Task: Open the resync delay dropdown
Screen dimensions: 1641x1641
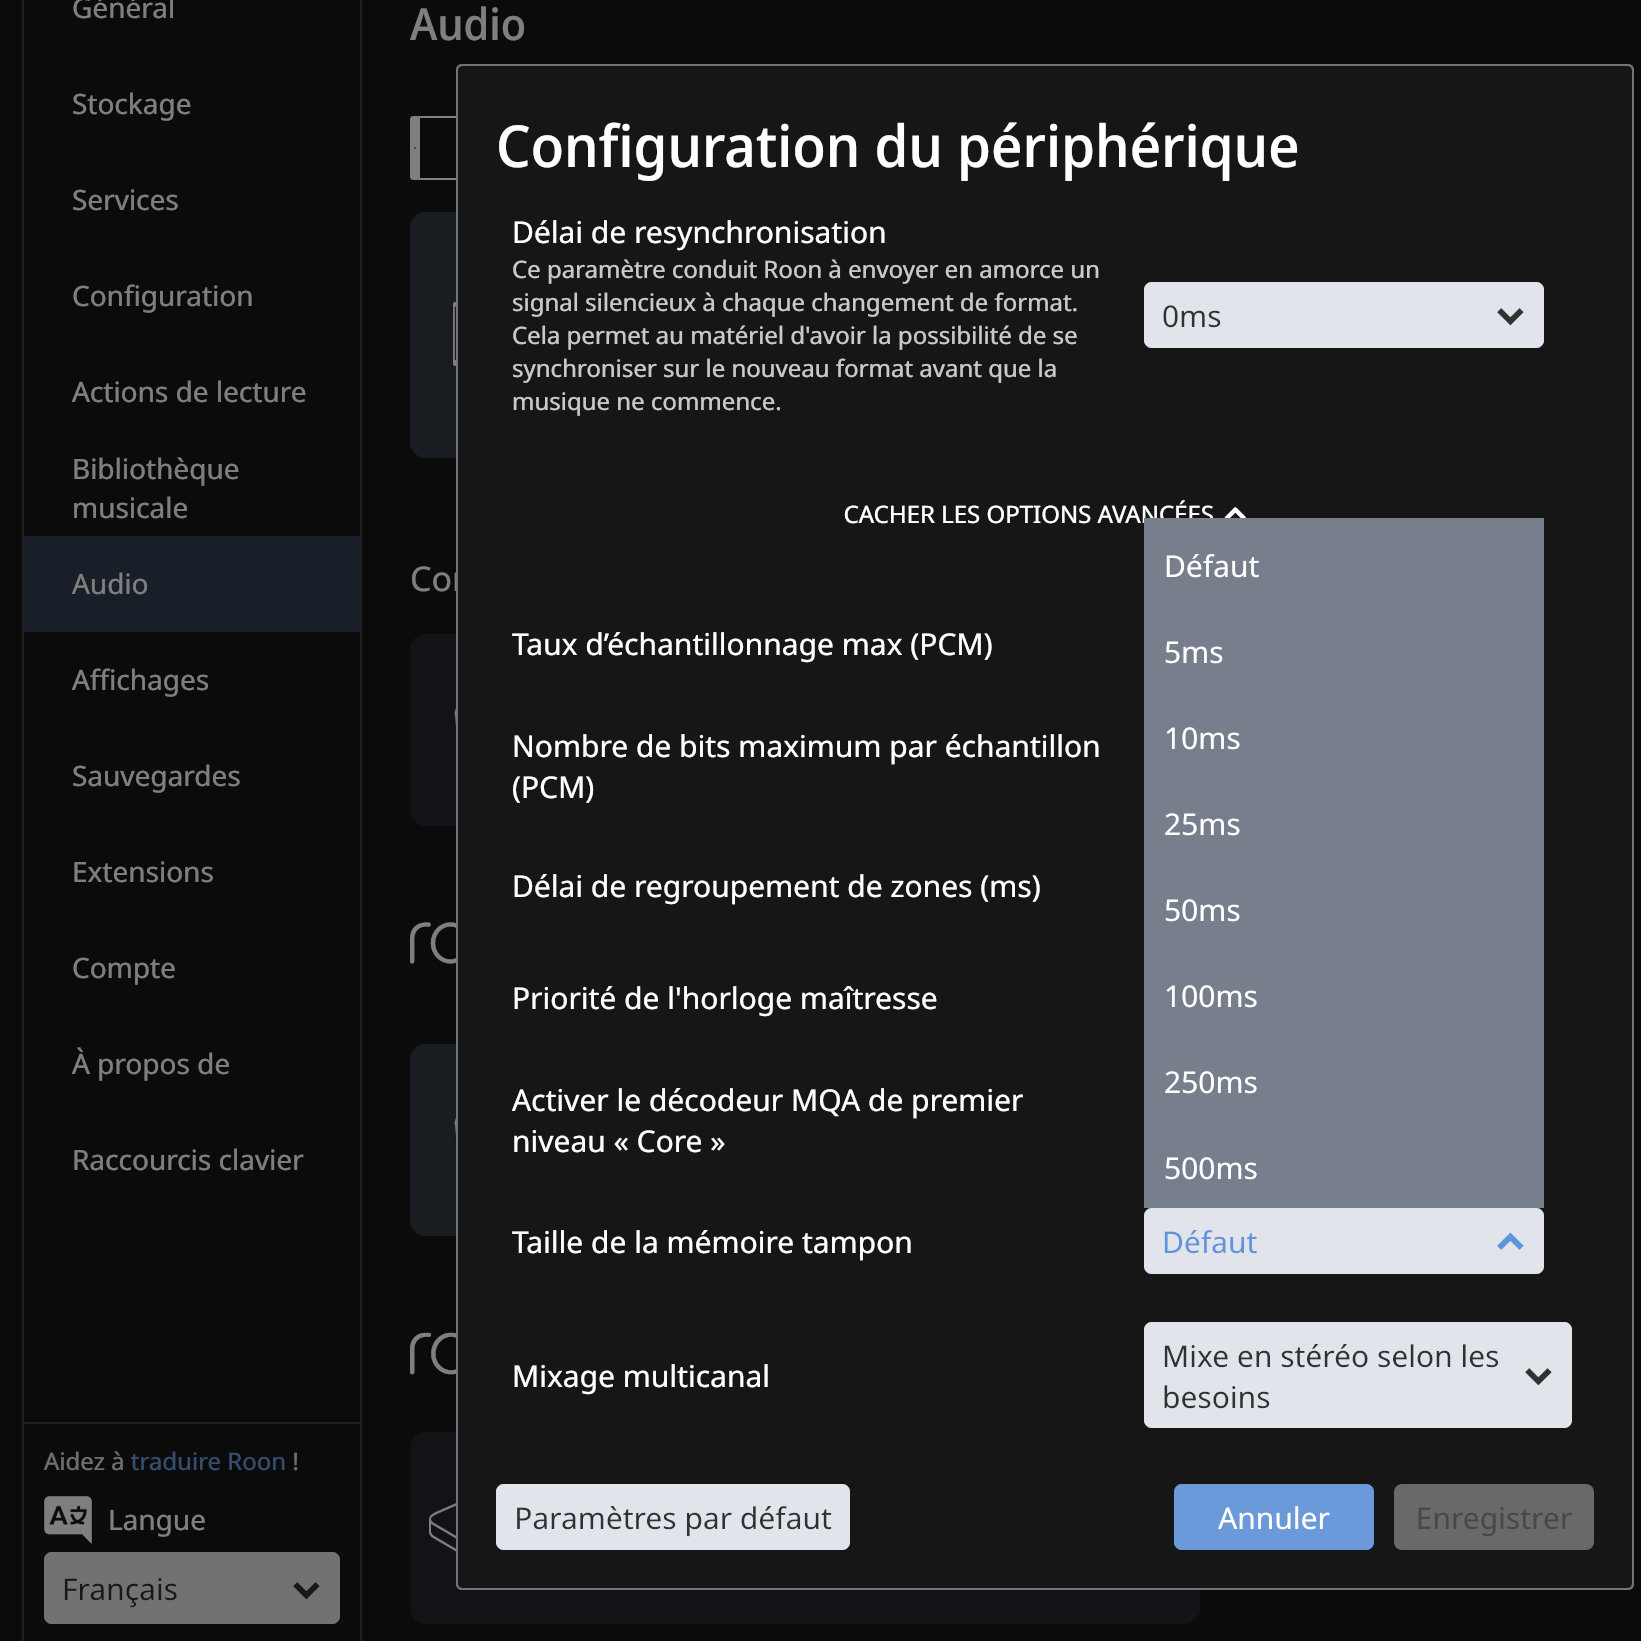Action: (x=1342, y=316)
